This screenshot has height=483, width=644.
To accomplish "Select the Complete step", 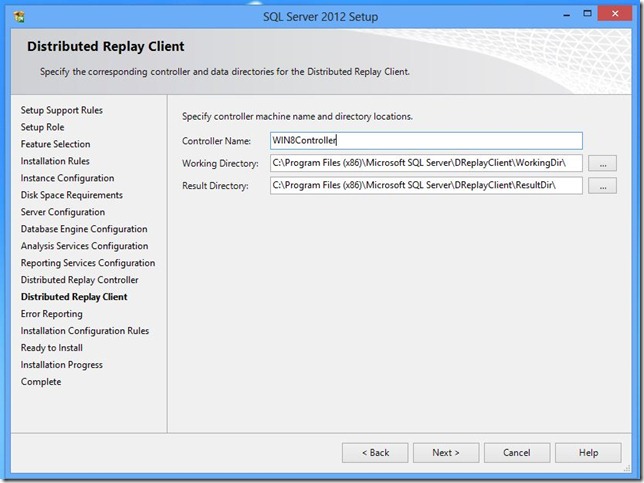I will pos(41,382).
